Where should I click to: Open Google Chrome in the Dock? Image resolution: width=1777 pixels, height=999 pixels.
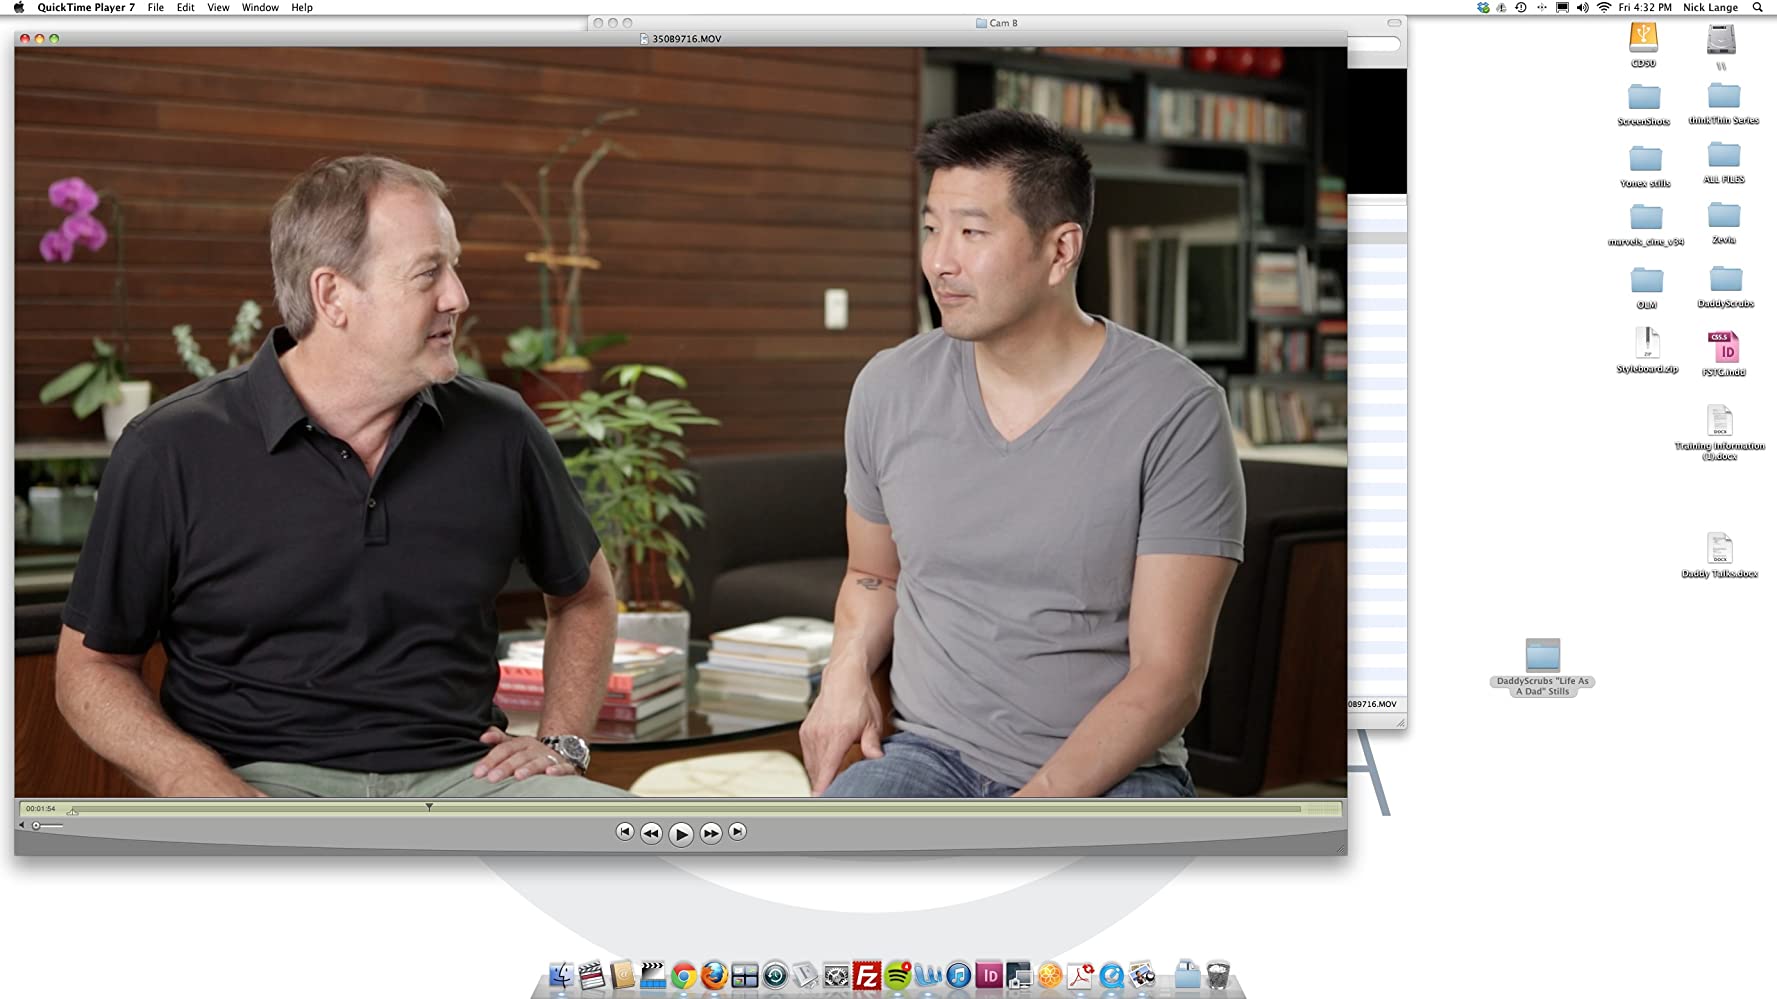coord(684,976)
